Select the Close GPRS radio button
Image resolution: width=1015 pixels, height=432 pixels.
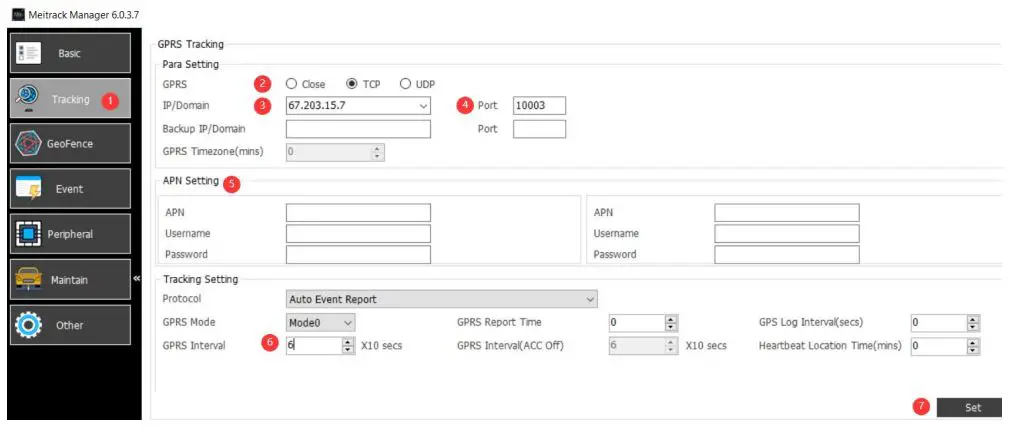click(x=291, y=84)
